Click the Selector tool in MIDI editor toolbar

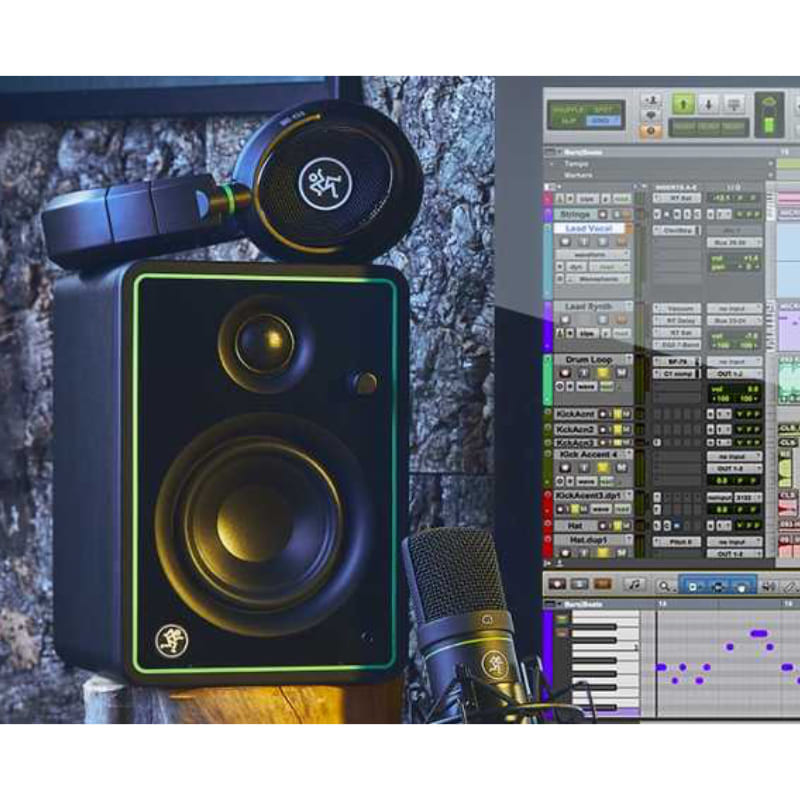click(717, 584)
